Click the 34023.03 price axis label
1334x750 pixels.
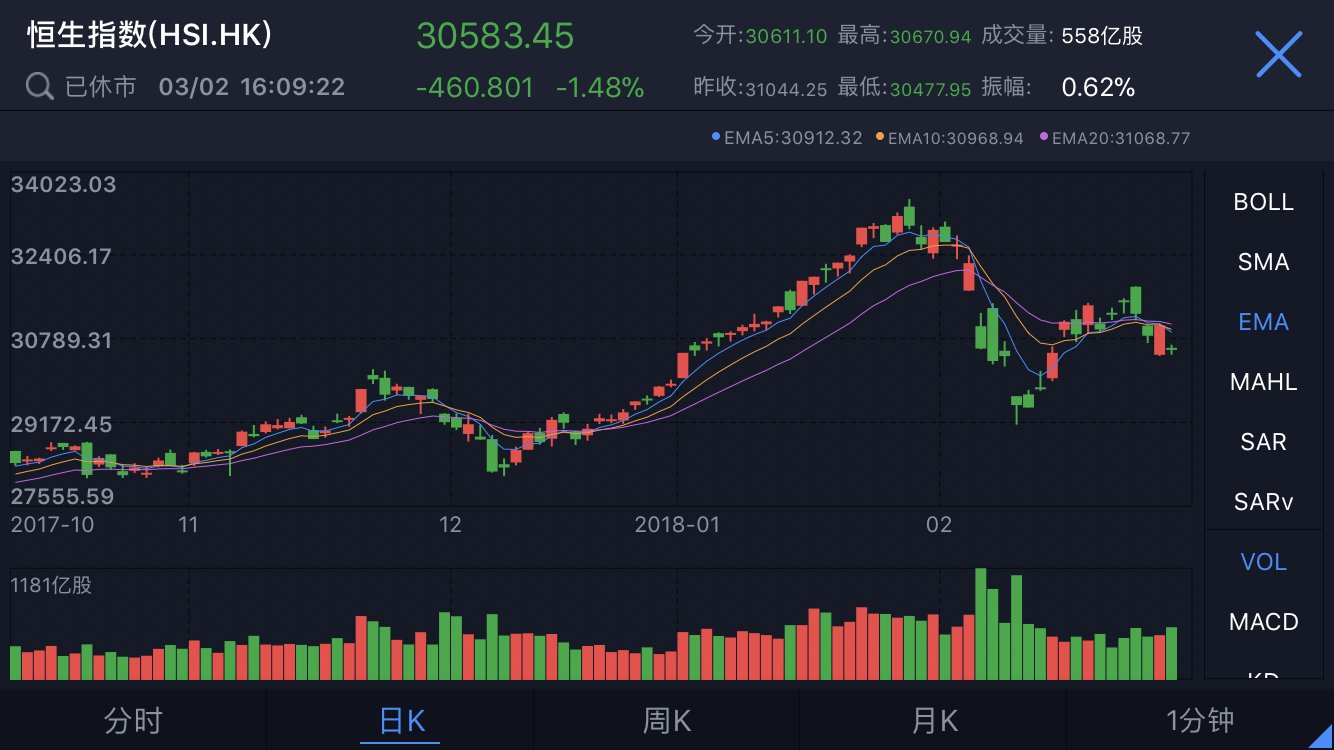tap(63, 185)
